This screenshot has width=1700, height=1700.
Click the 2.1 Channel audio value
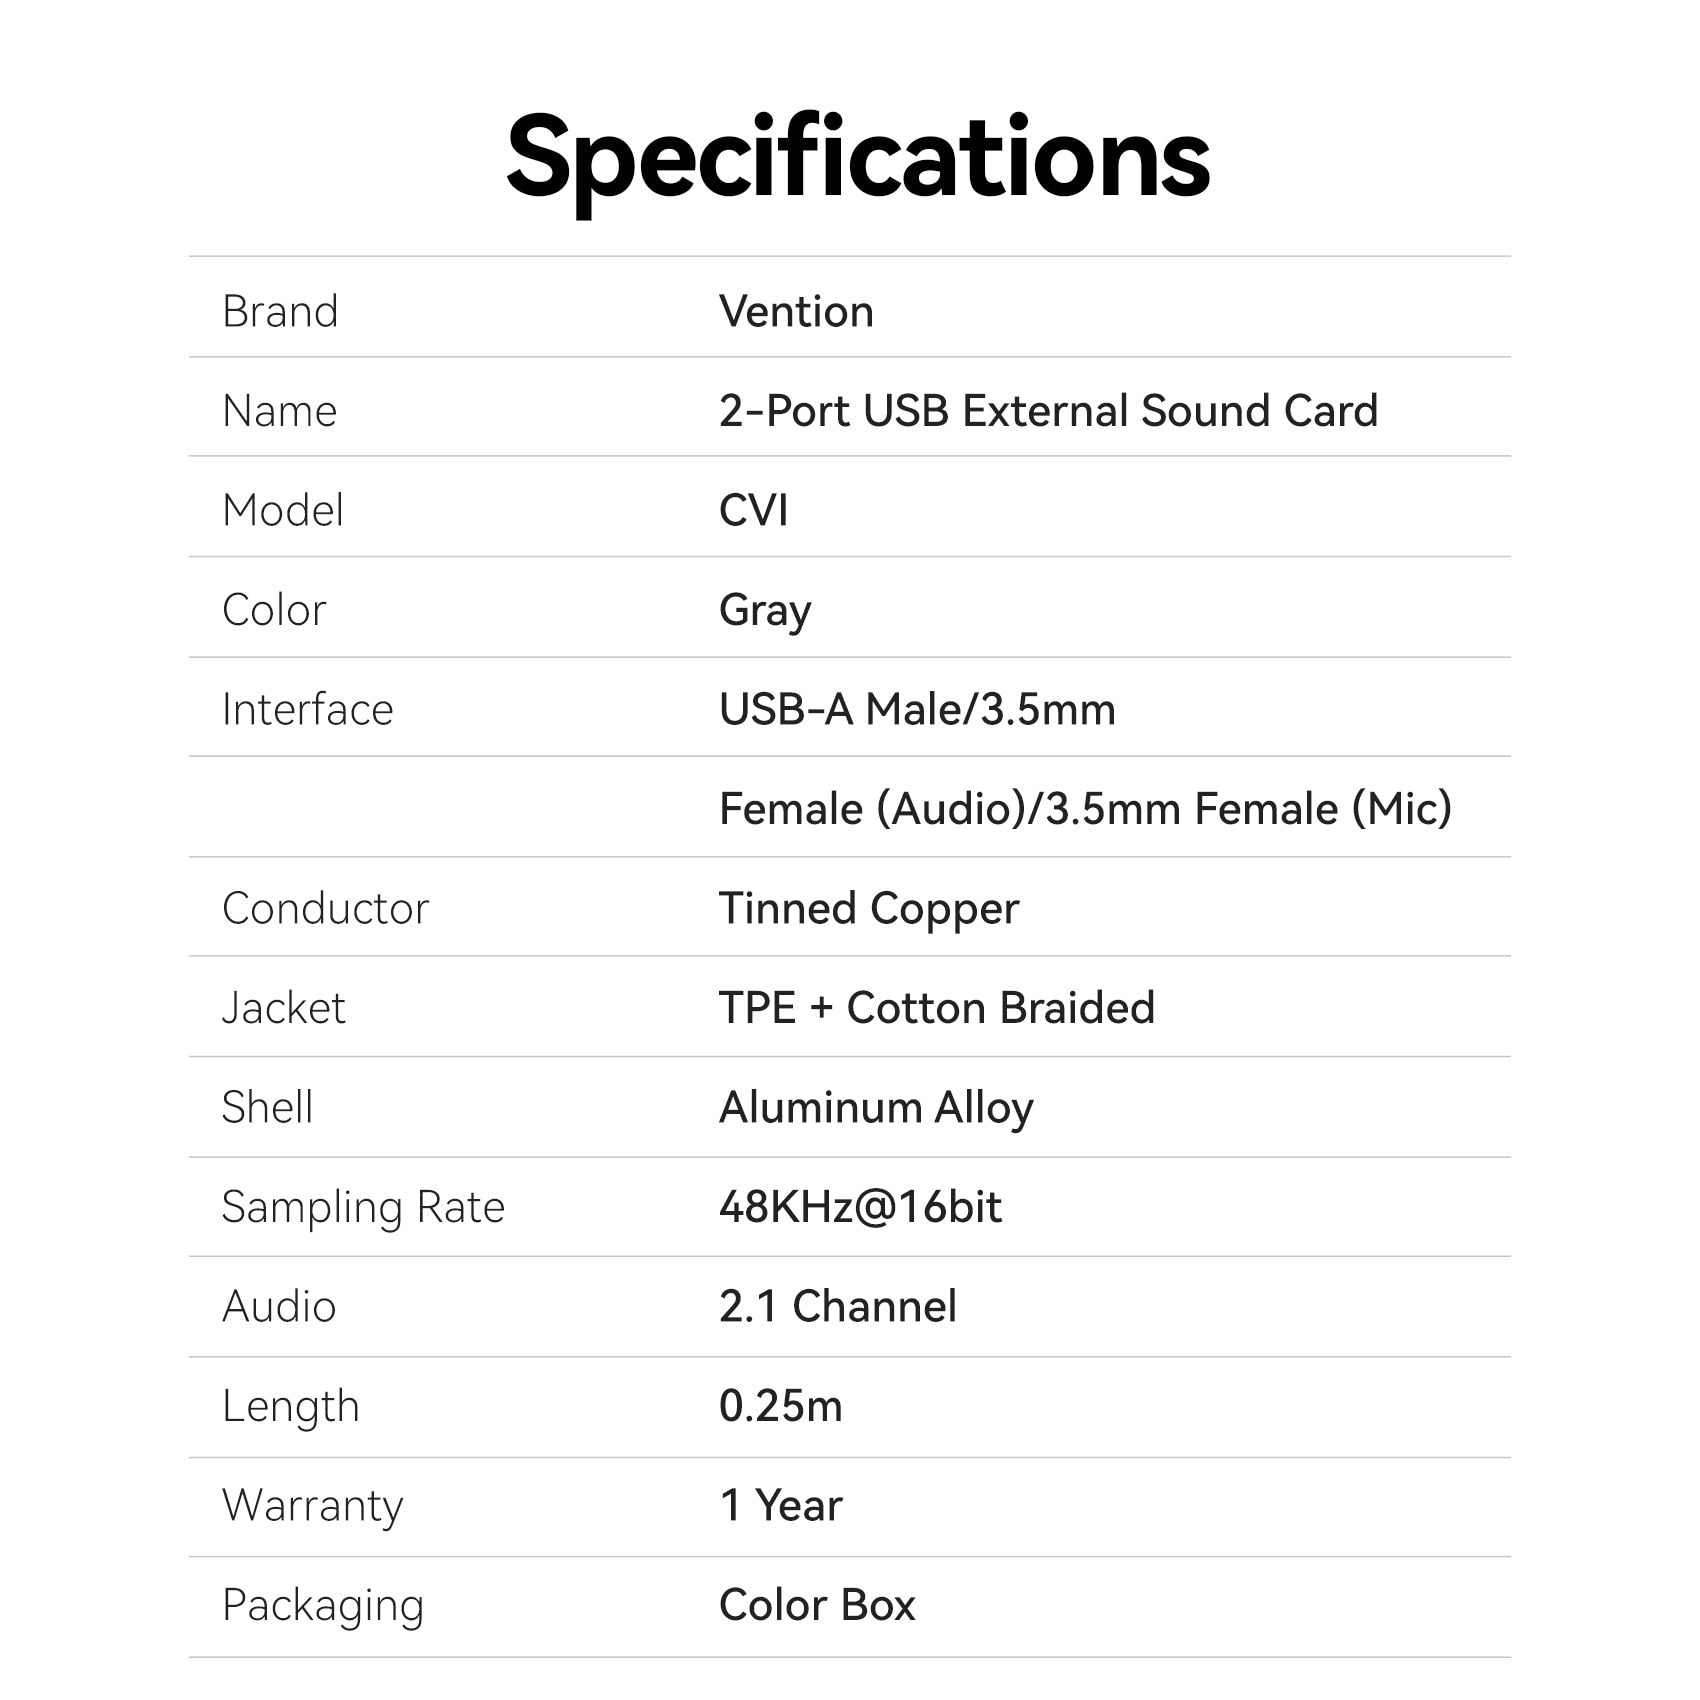coord(838,1306)
